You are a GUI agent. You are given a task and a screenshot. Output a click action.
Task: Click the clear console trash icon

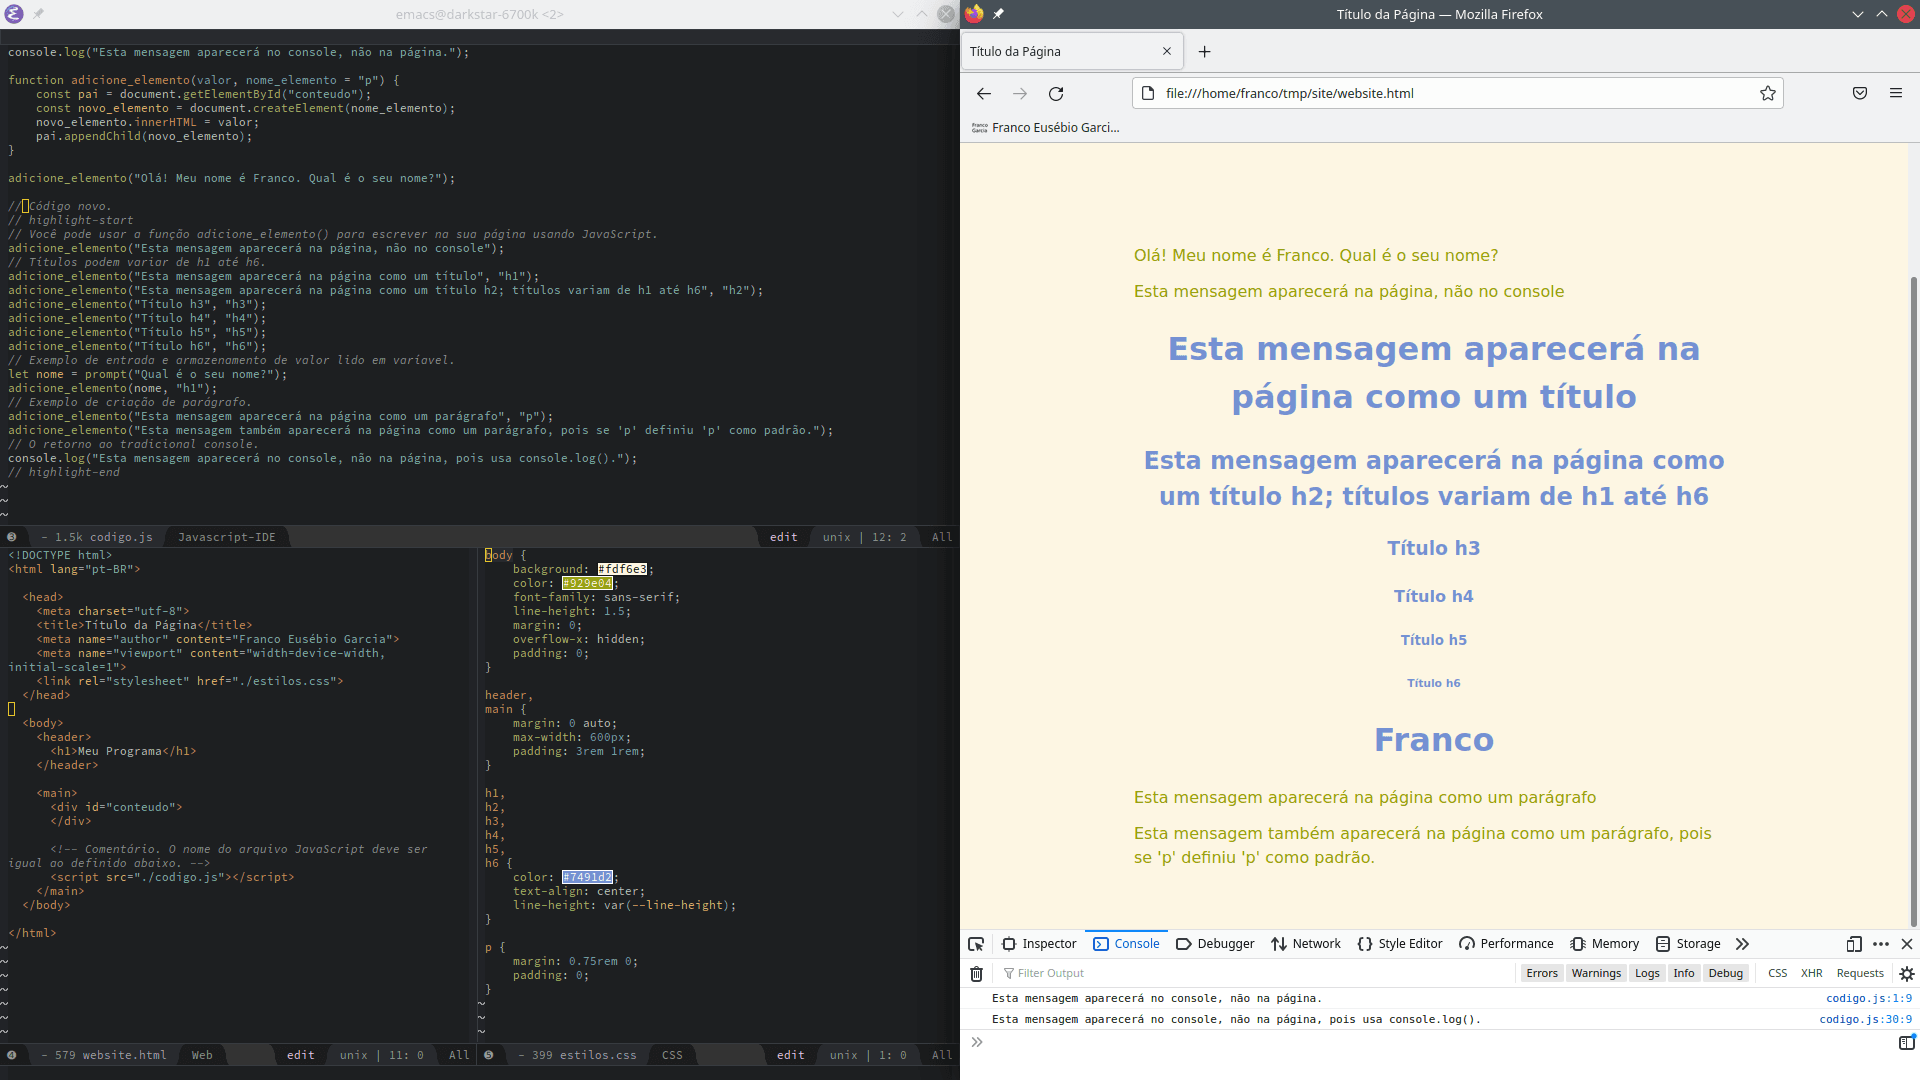coord(977,973)
